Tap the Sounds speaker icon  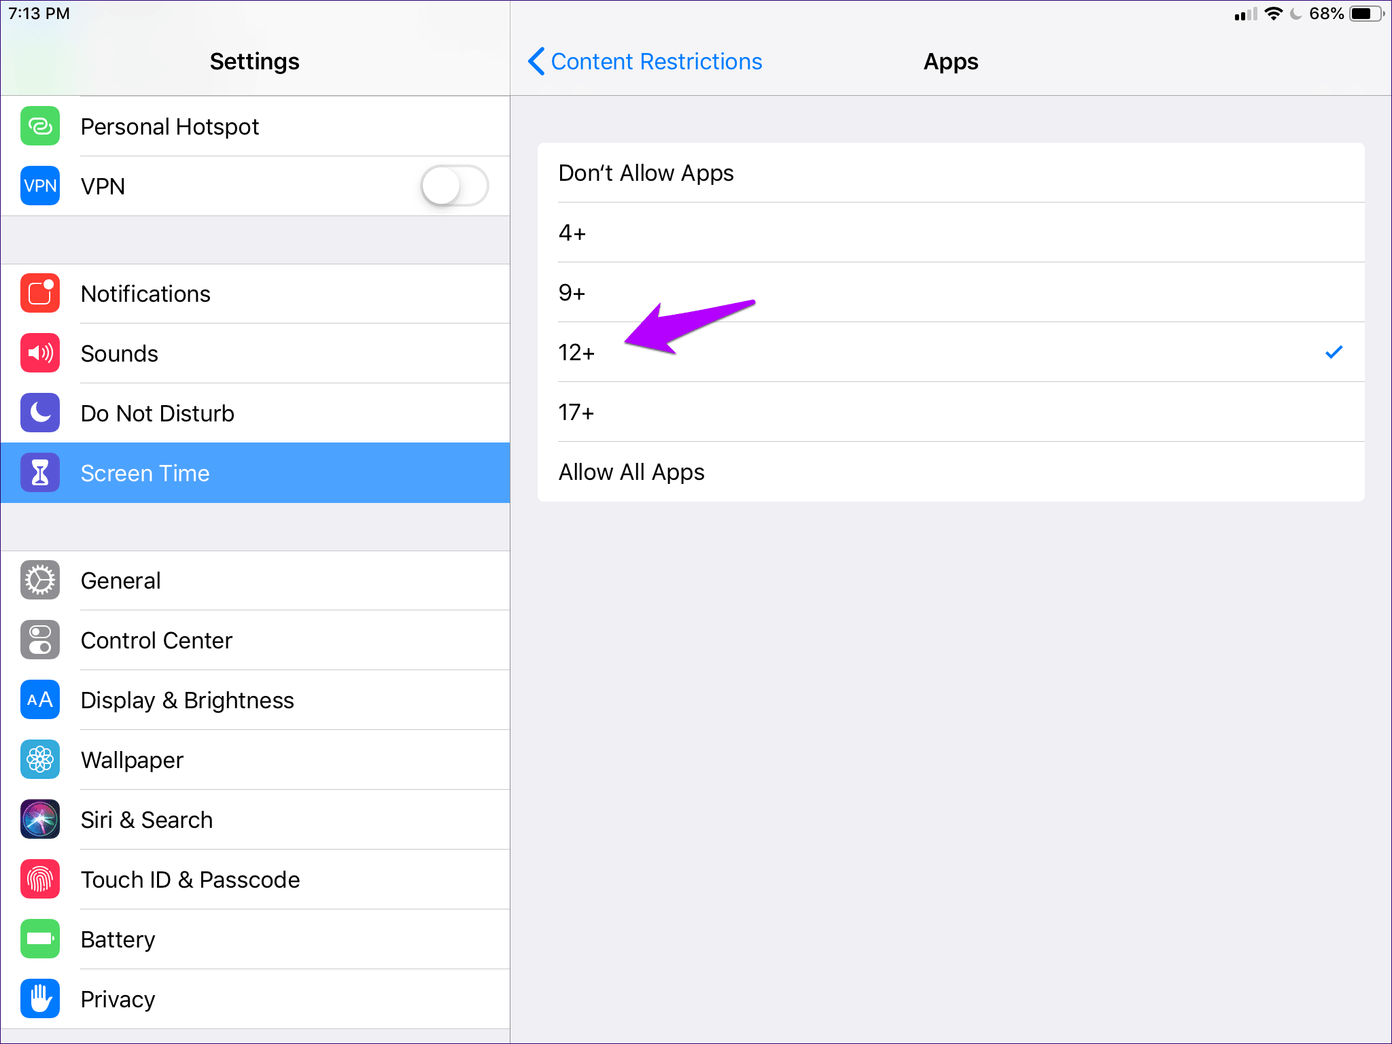coord(40,354)
